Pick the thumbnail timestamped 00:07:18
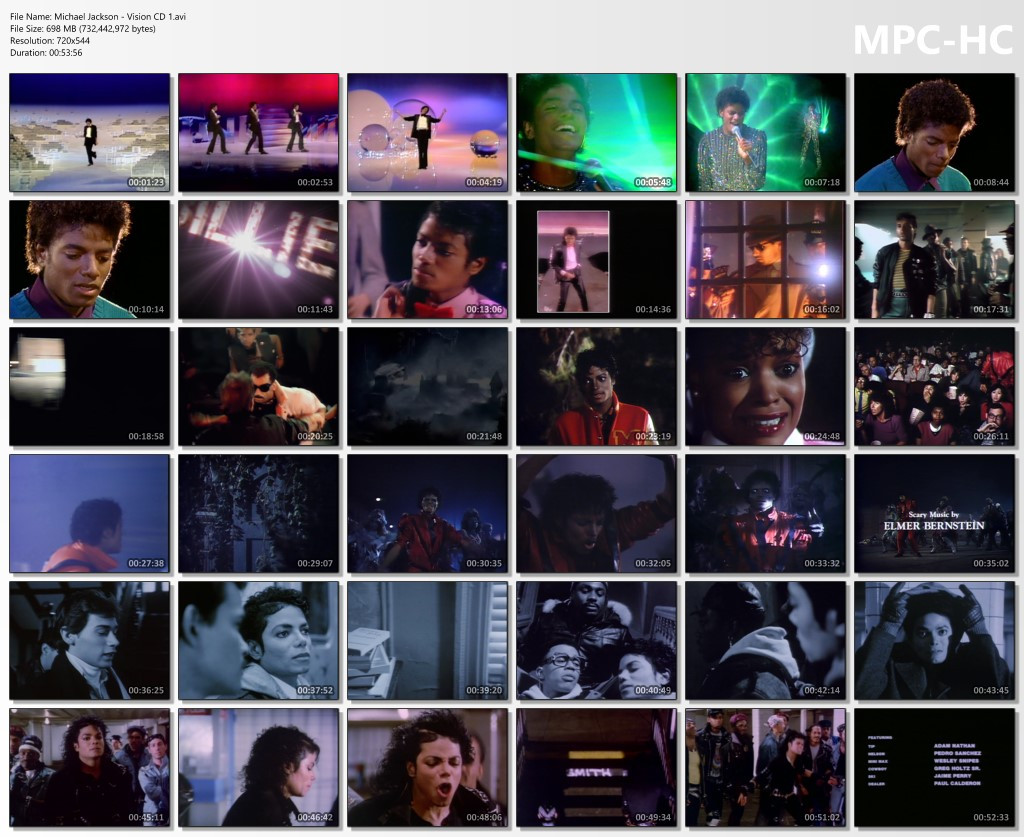Viewport: 1024px width, 837px height. coord(765,133)
